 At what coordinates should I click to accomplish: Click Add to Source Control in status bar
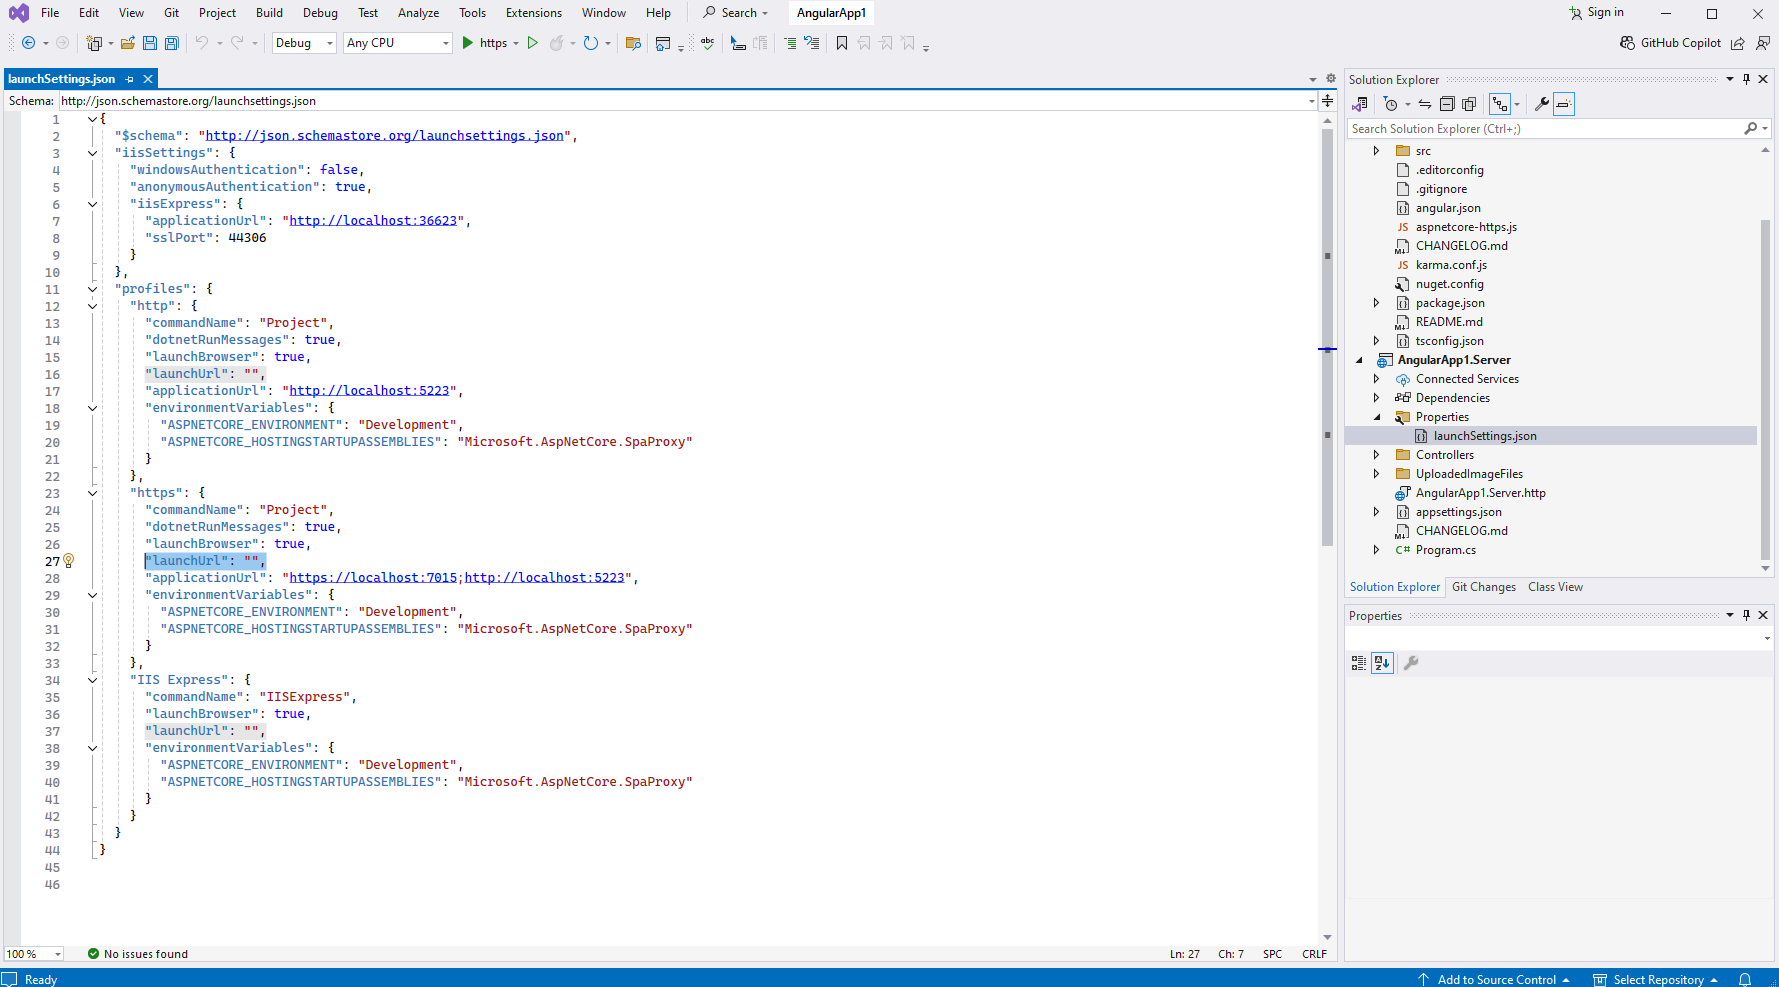tap(1495, 979)
